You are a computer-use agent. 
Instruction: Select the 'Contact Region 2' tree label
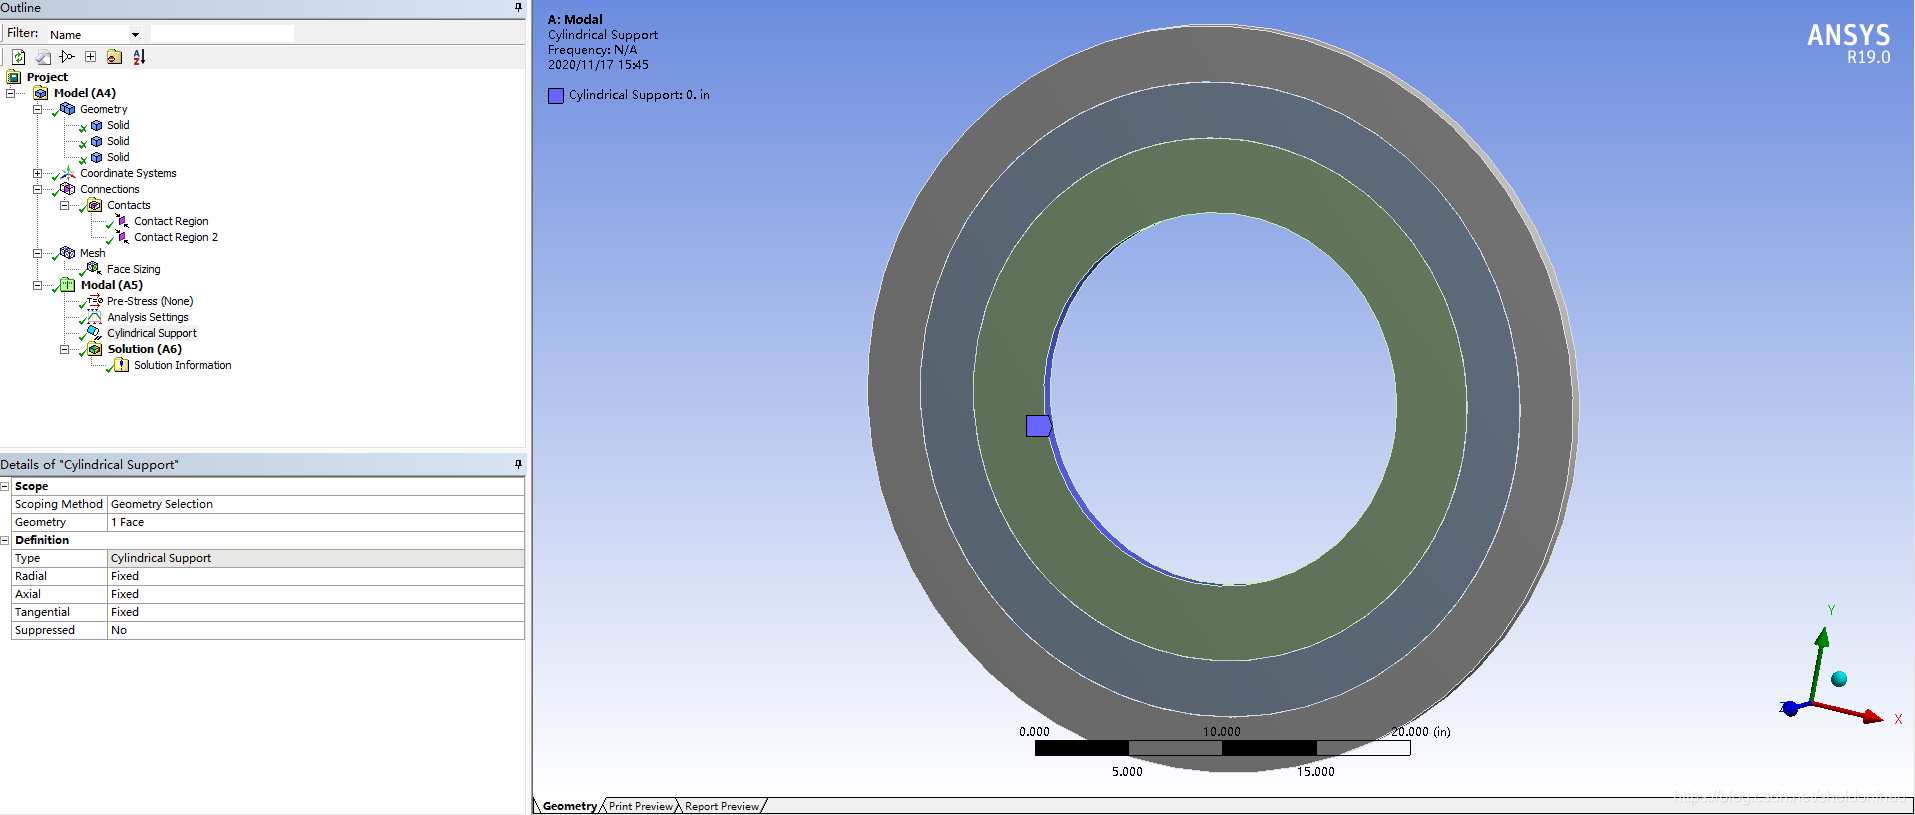176,237
